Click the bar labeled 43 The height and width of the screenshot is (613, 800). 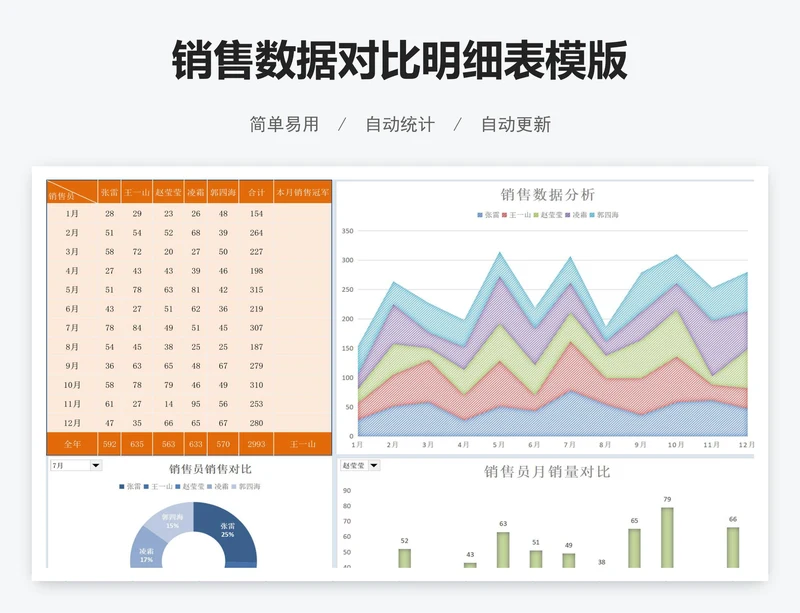(x=470, y=565)
